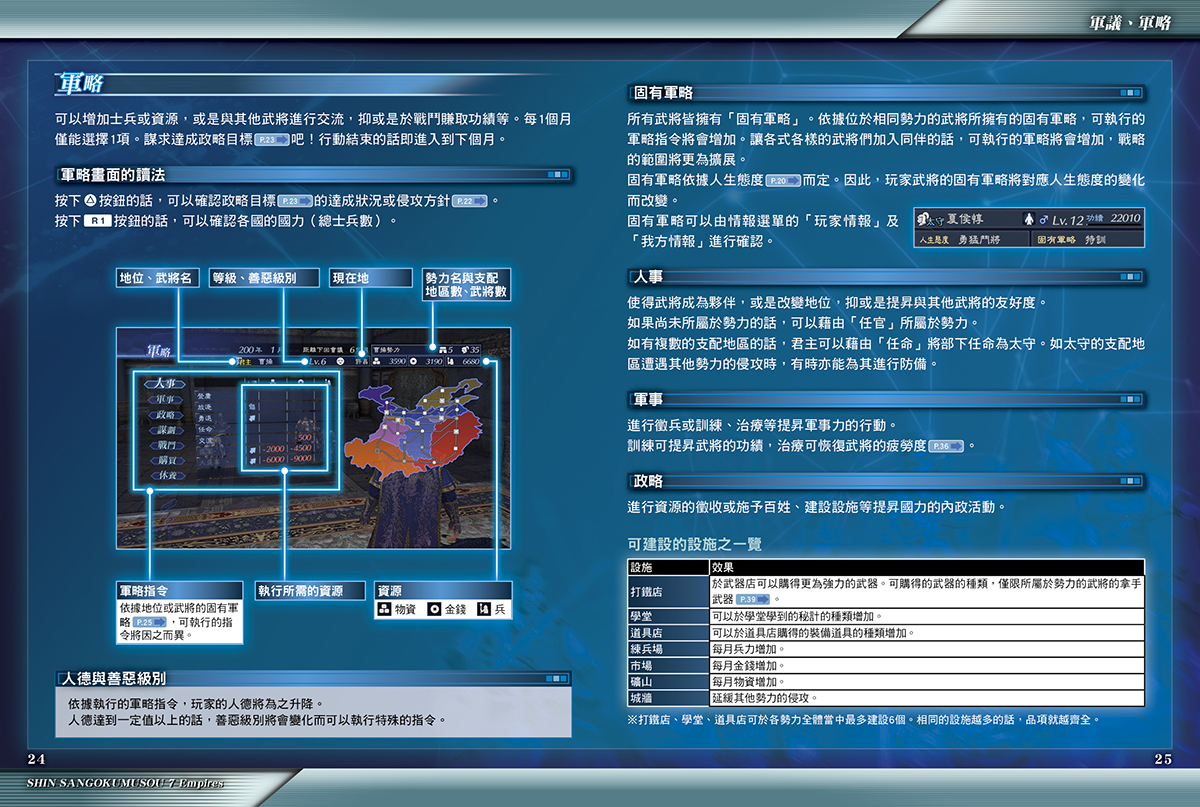Image resolution: width=1200 pixels, height=807 pixels.
Task: Select 軍事 in the game command menu
Action: 165,400
